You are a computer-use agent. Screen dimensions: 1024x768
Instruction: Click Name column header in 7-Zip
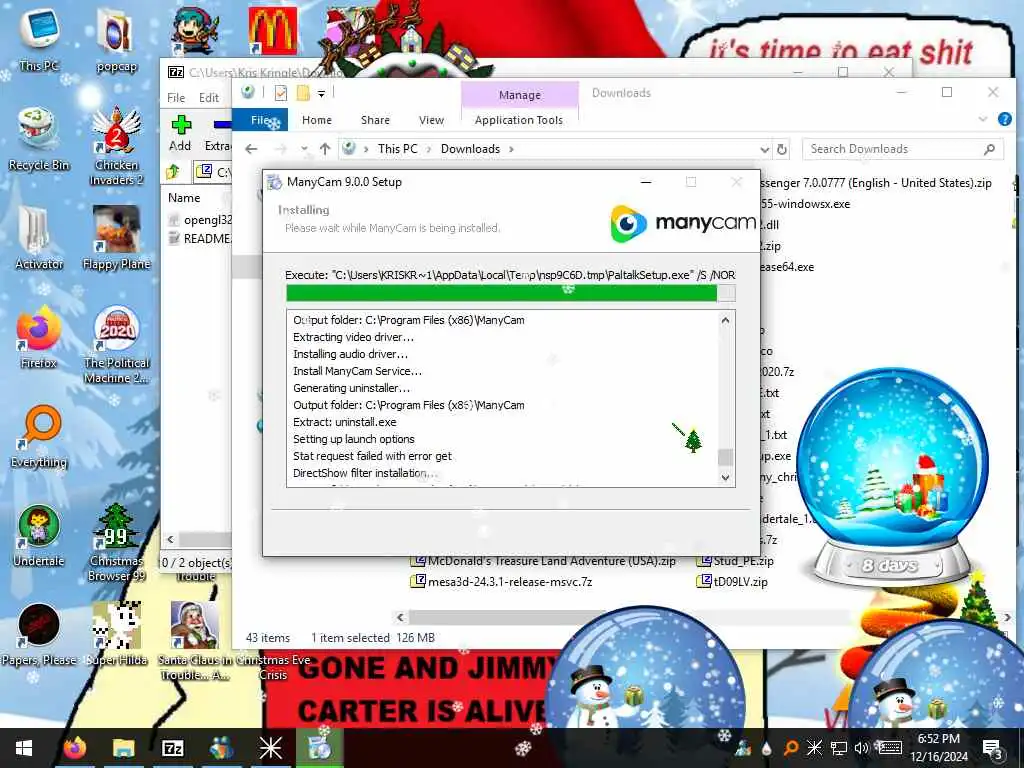(184, 198)
